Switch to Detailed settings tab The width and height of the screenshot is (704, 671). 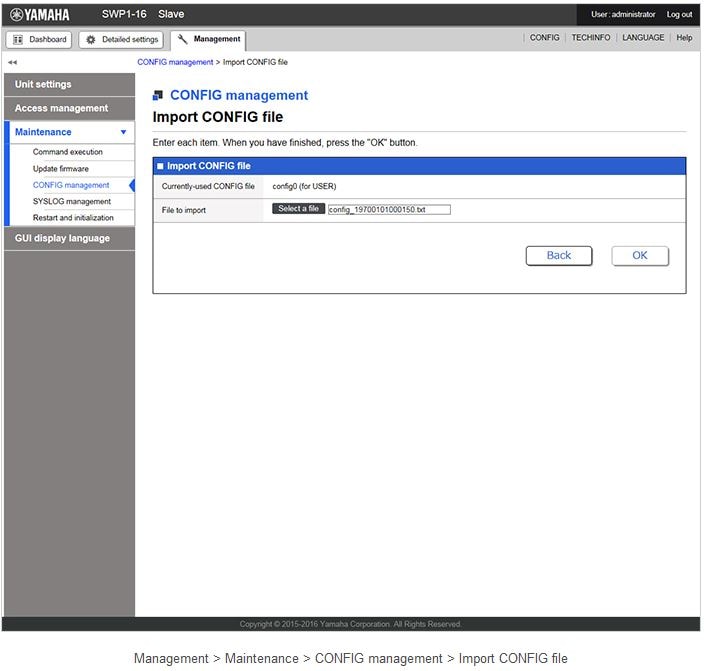(122, 39)
